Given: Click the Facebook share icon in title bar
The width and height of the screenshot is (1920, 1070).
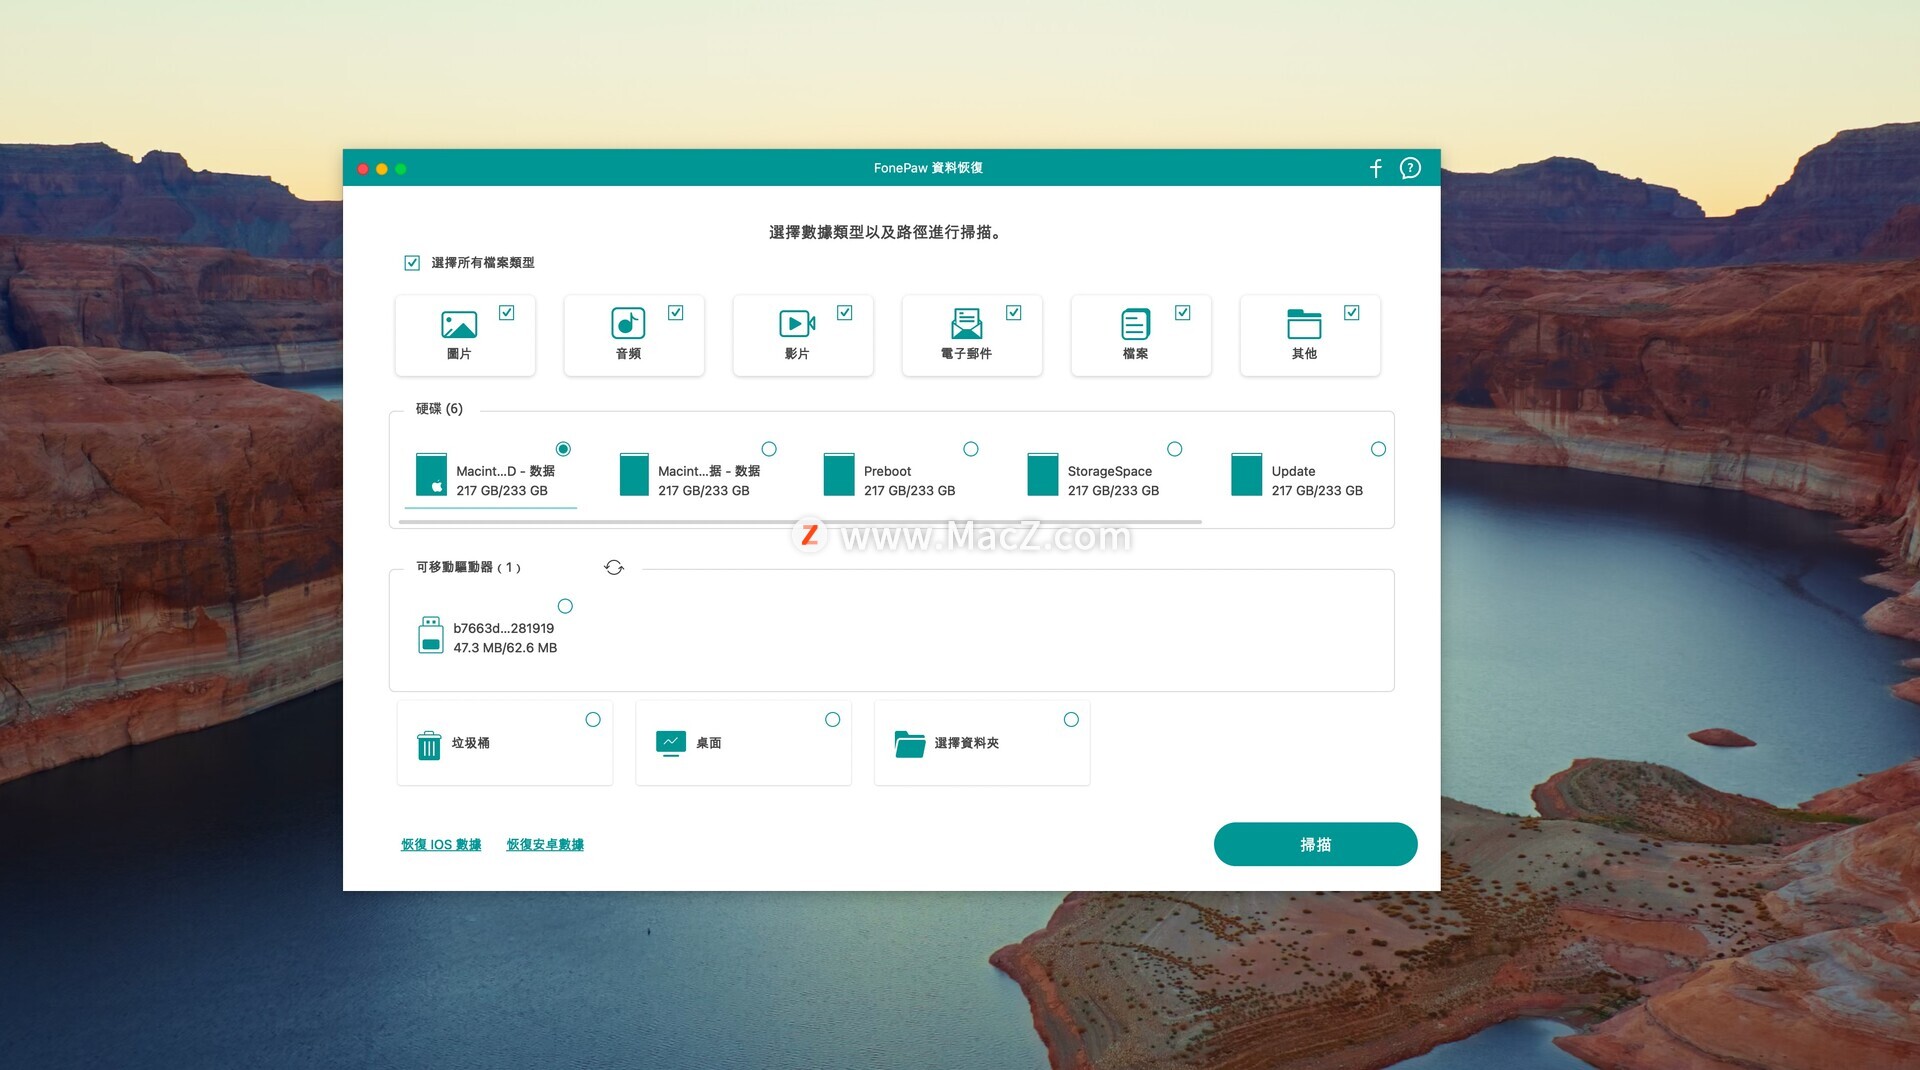Looking at the screenshot, I should click(1375, 168).
